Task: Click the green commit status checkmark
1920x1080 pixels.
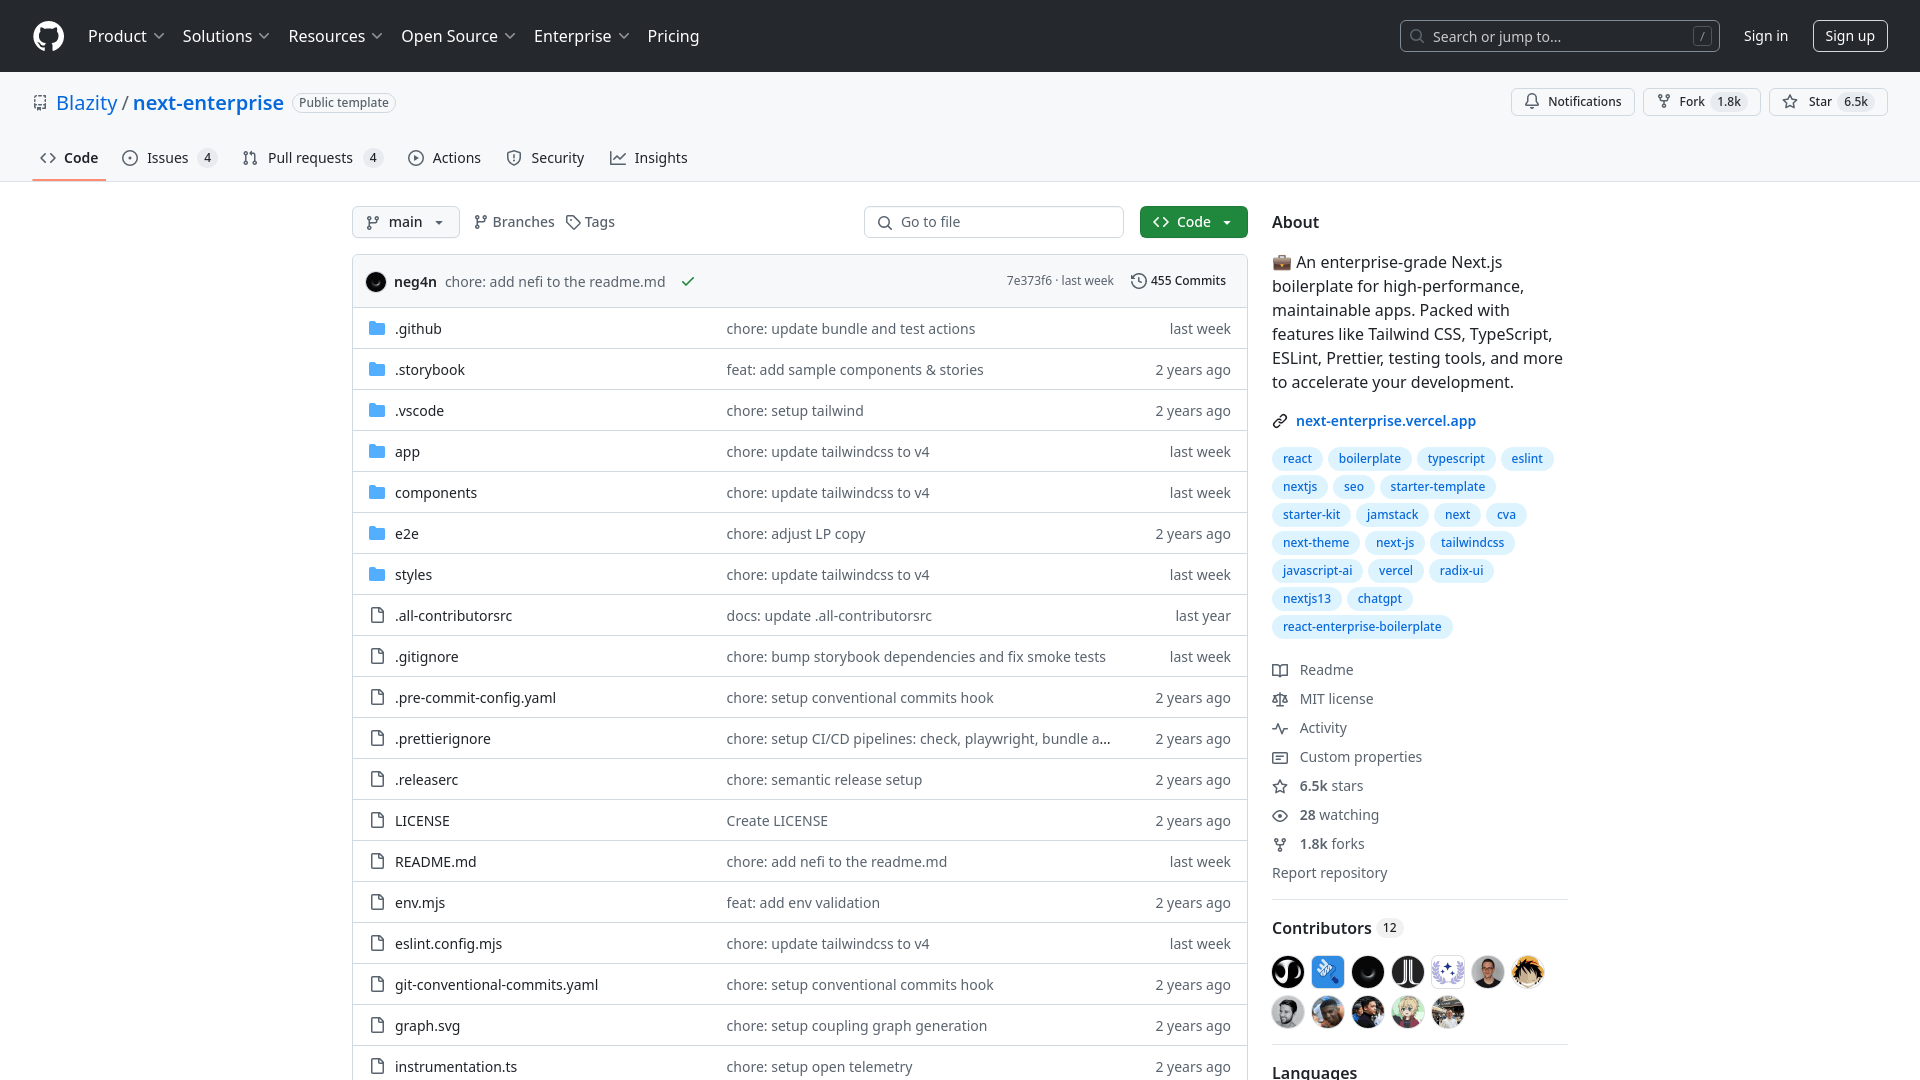Action: (688, 282)
